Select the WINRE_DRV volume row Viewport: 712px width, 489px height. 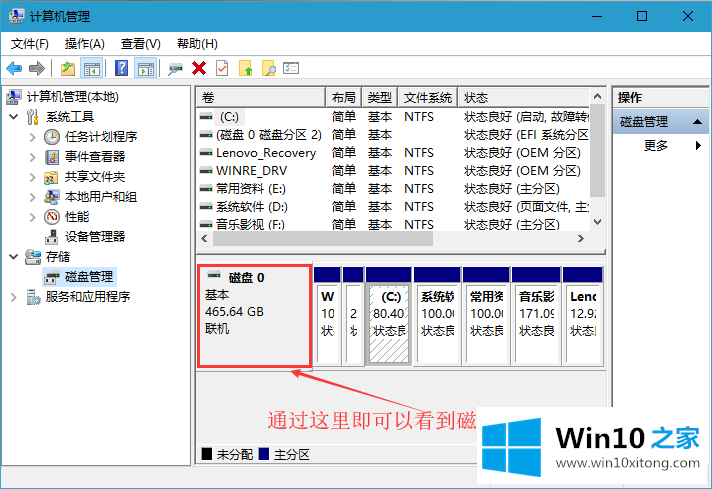[393, 171]
